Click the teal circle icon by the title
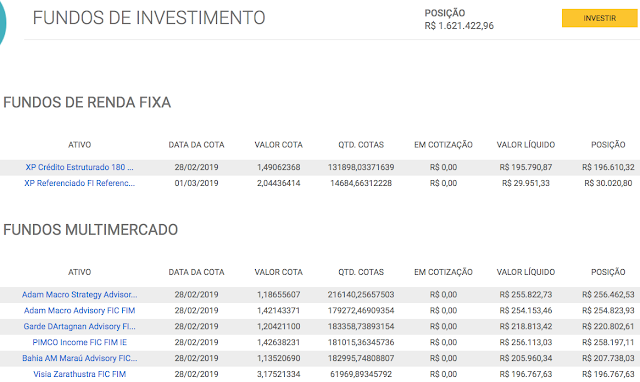This screenshot has height=382, width=640. [2, 22]
